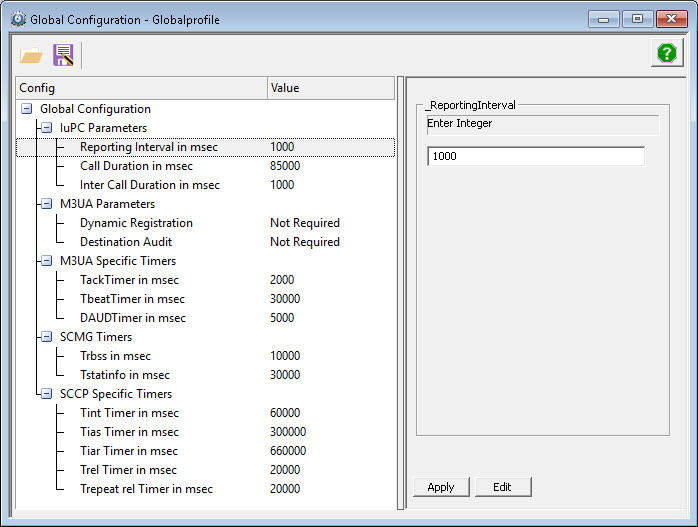Click the 85000 Call Duration value
698x527 pixels.
tap(285, 166)
